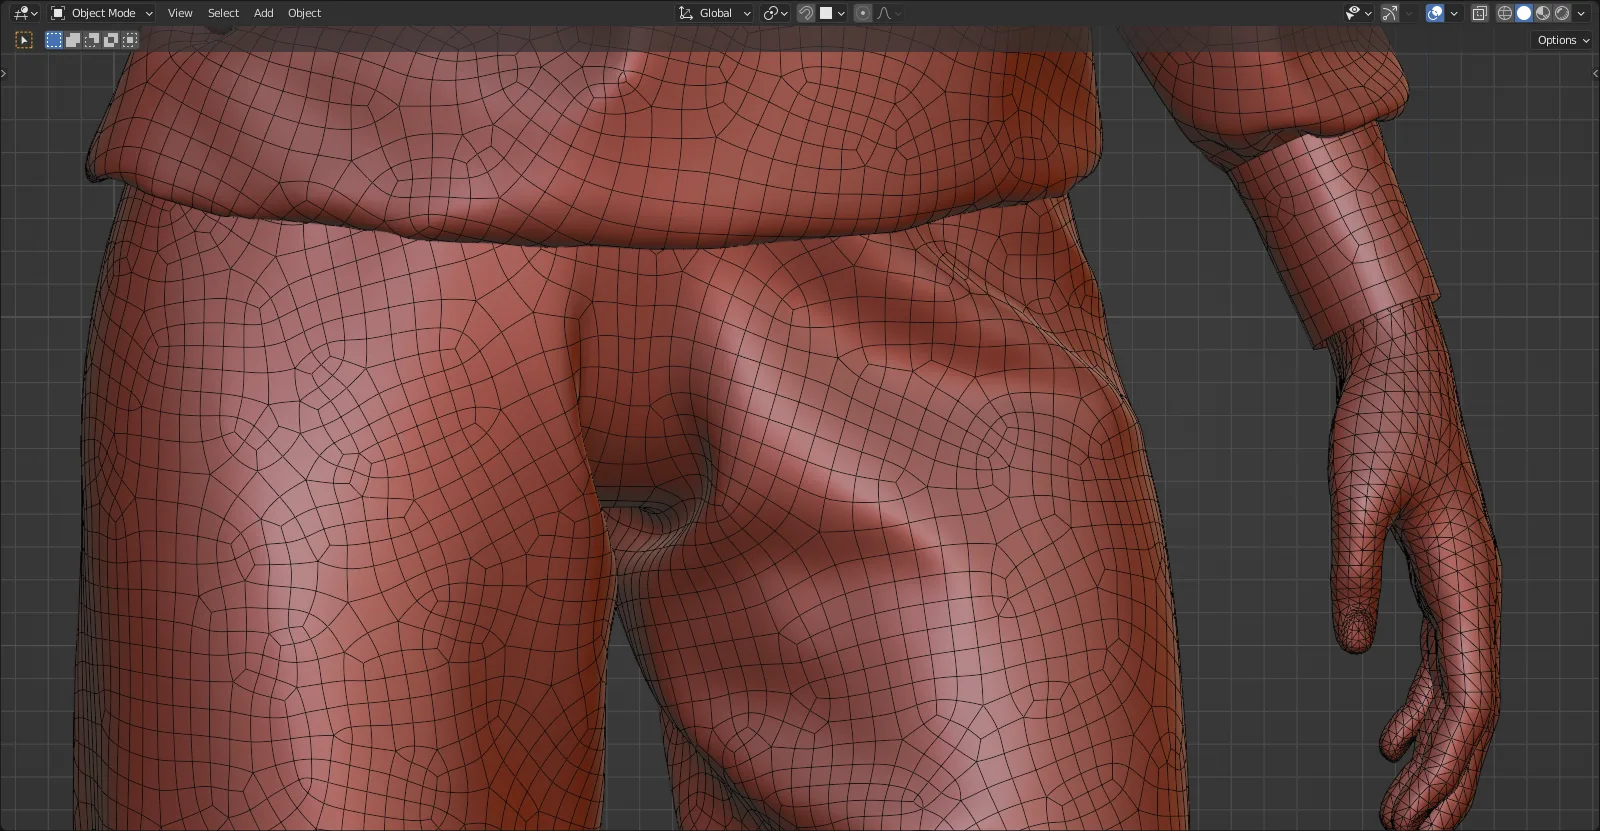
Task: Choose invert selection mode
Action: tap(111, 40)
